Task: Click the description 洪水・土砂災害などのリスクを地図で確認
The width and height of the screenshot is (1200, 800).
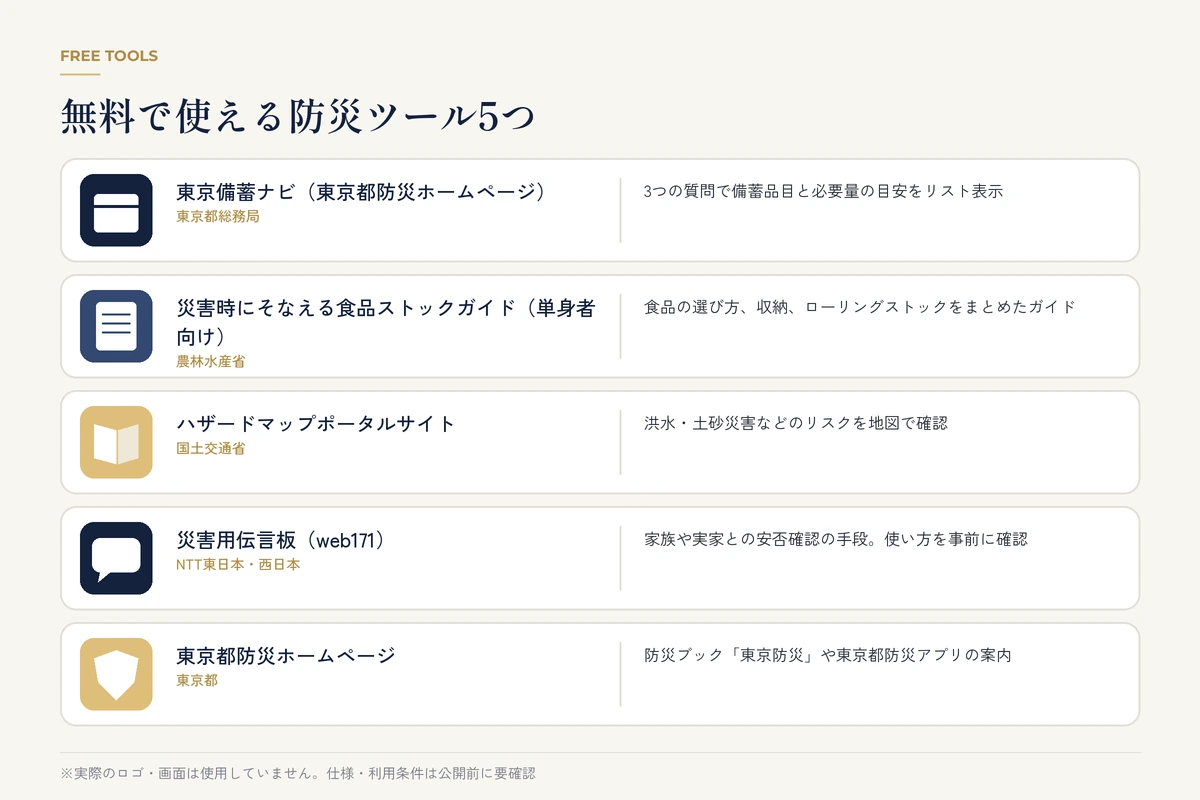Action: tap(796, 423)
